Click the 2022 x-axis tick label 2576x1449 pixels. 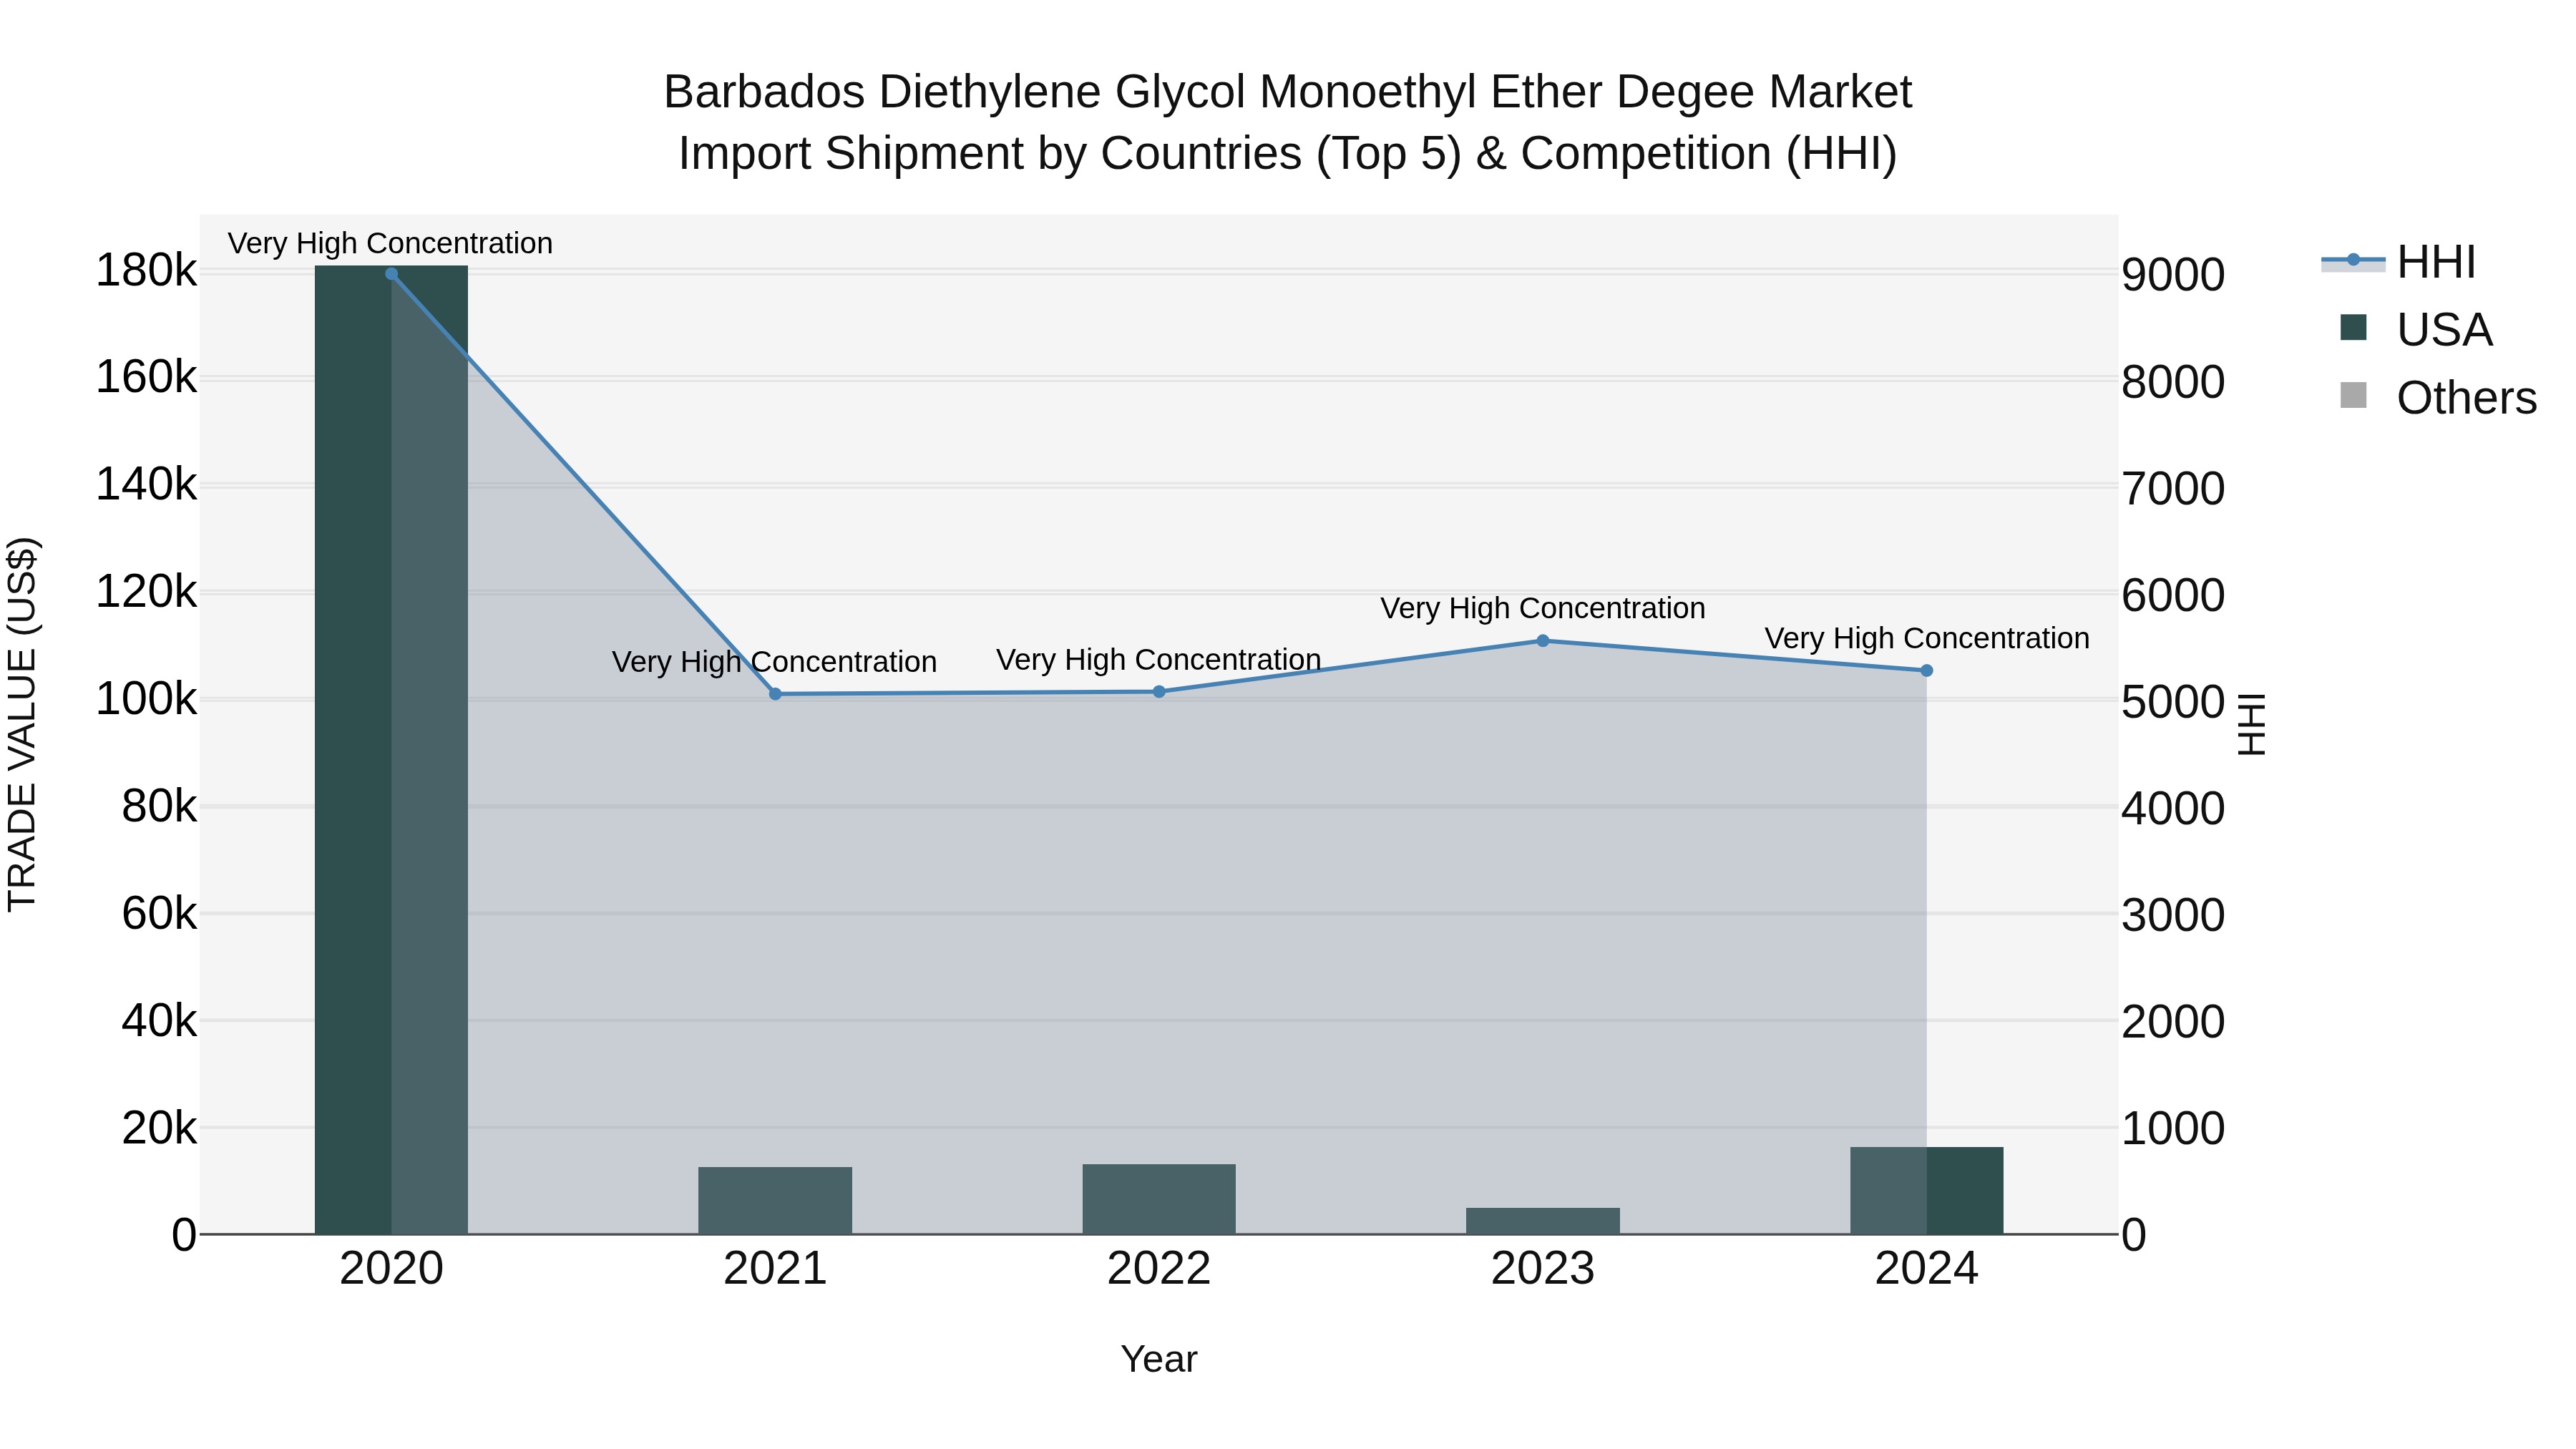pos(1159,1269)
